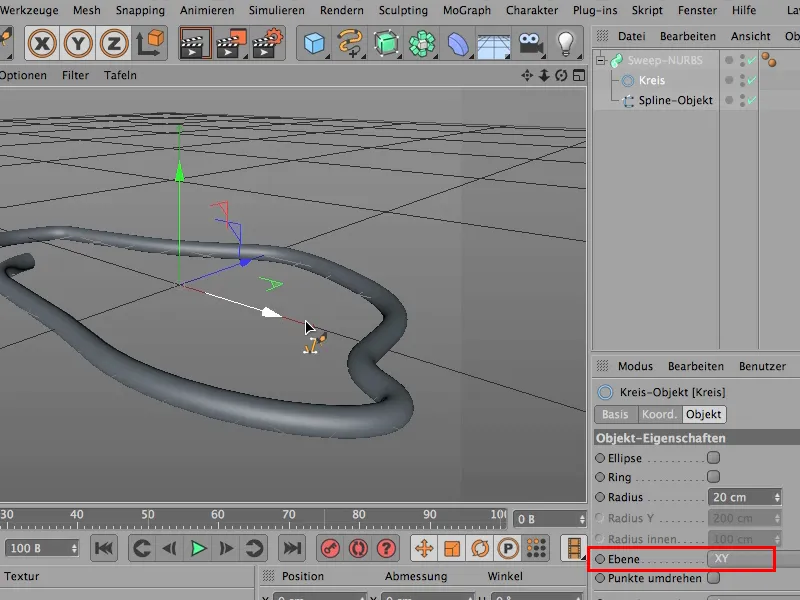Open render settings clapperboard with gear

pos(267,44)
